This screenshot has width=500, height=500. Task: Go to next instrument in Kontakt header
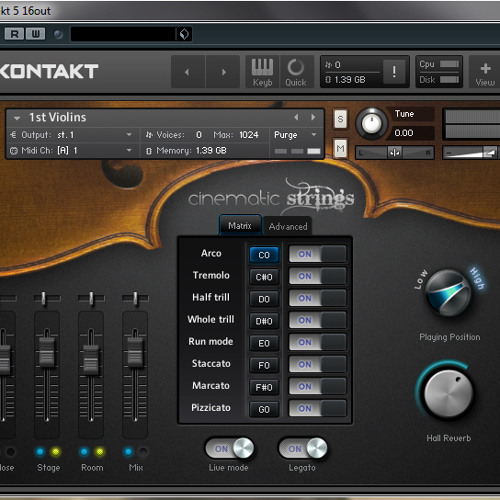tap(224, 72)
